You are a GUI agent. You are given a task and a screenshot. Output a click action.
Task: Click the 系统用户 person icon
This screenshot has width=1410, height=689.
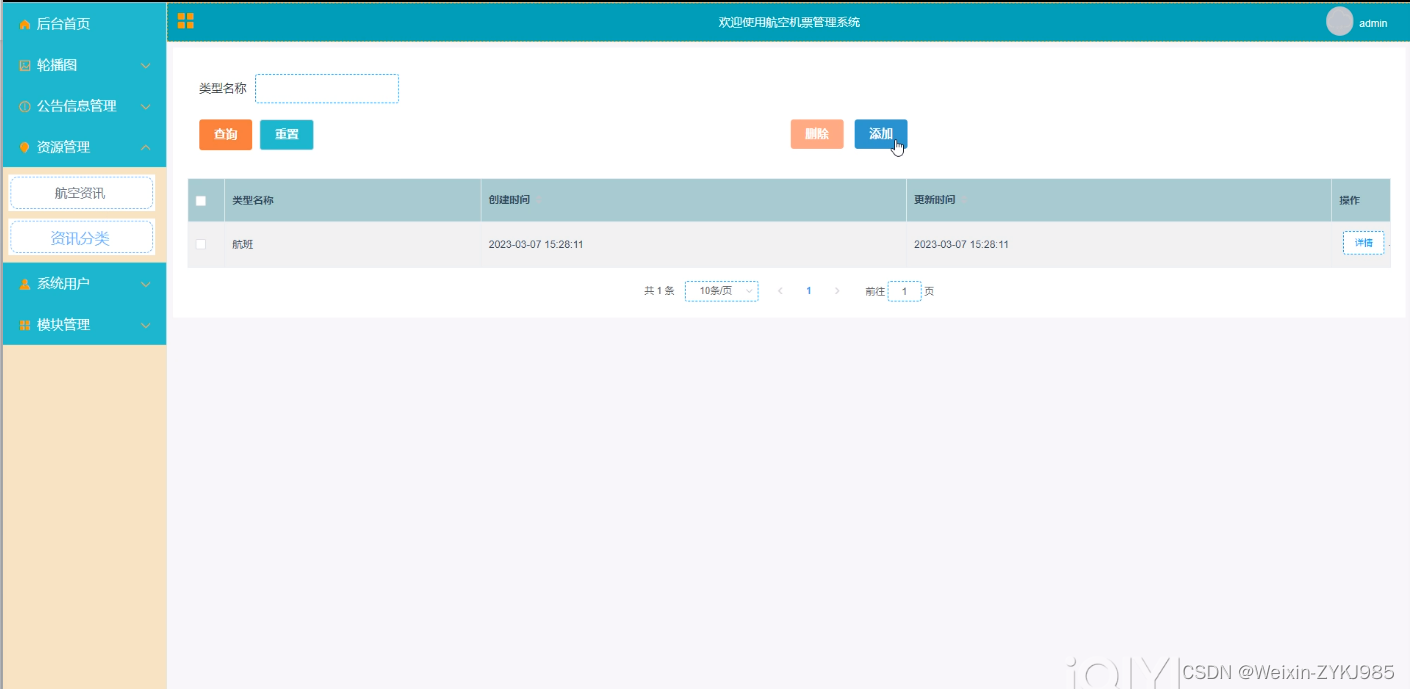(25, 284)
